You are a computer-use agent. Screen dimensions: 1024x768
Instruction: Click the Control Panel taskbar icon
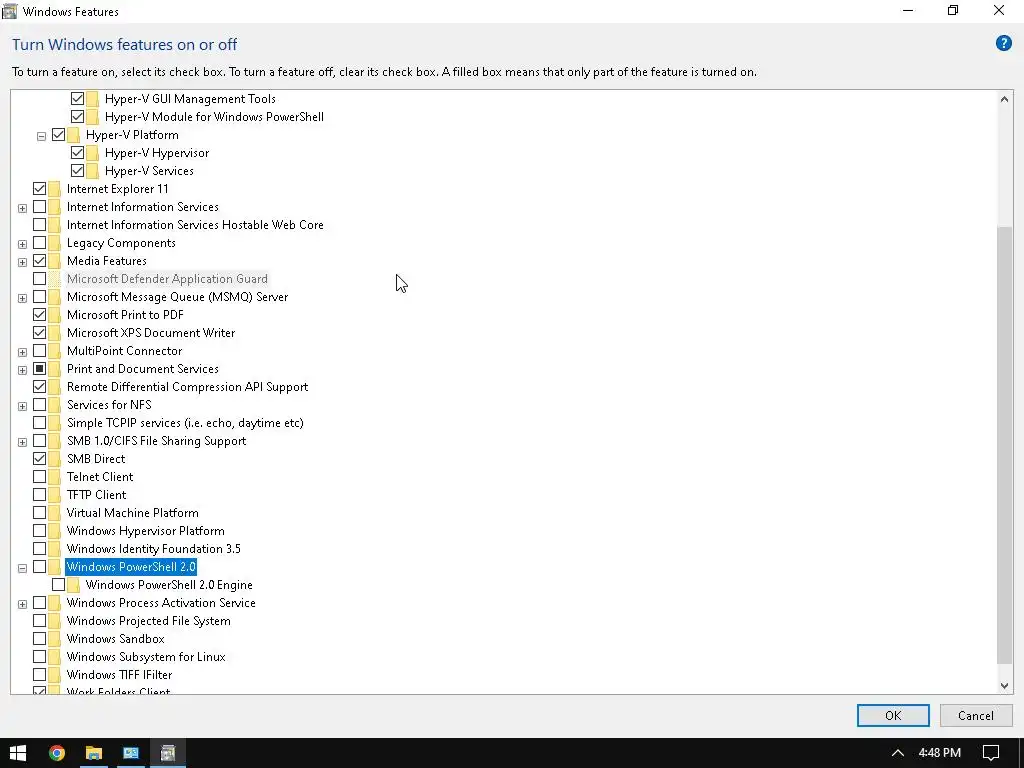tap(131, 753)
